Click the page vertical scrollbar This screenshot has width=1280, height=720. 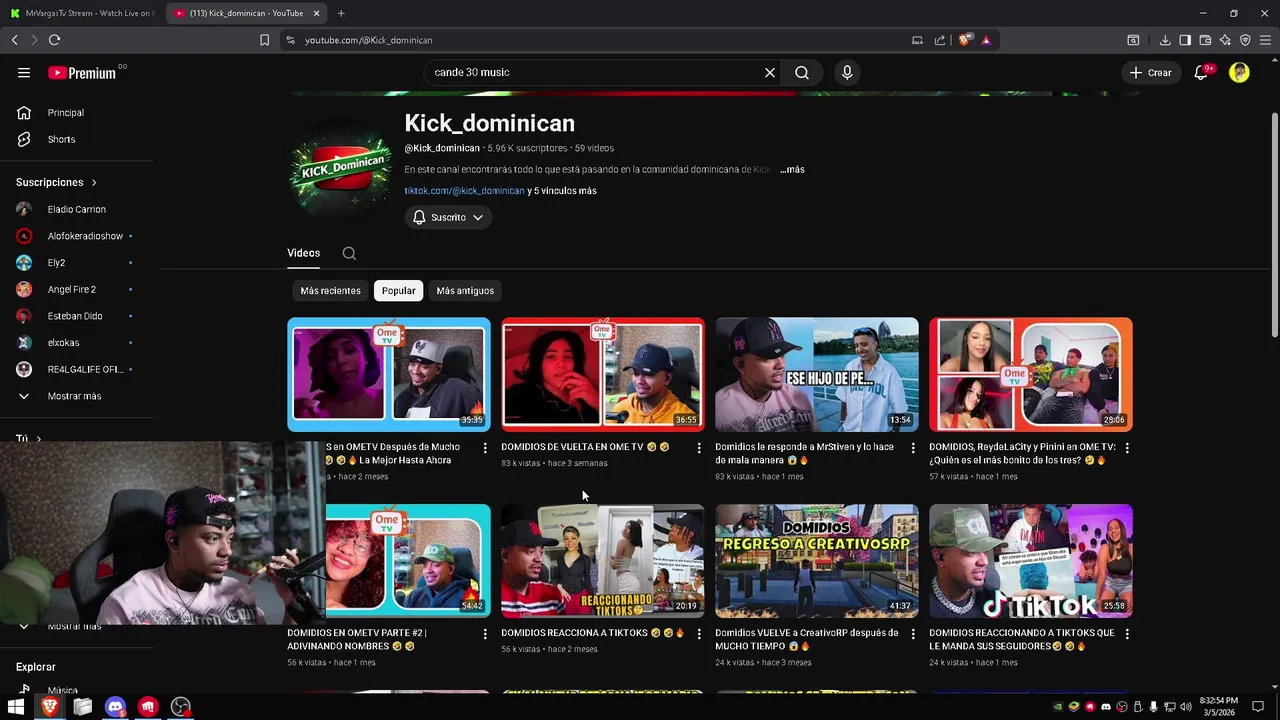click(x=1274, y=225)
